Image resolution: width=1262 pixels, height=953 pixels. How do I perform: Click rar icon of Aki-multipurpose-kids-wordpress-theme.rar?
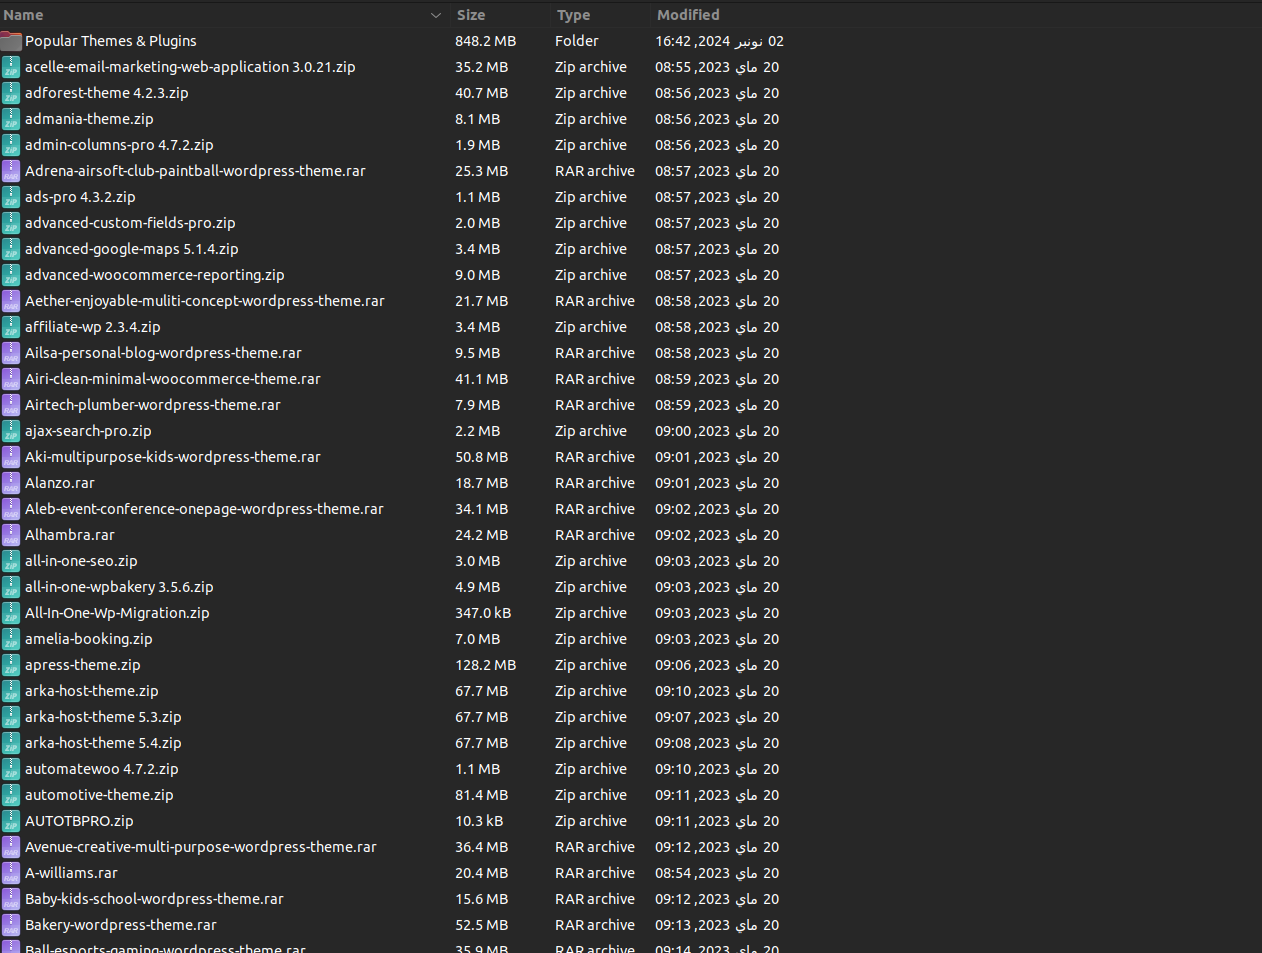tap(11, 457)
